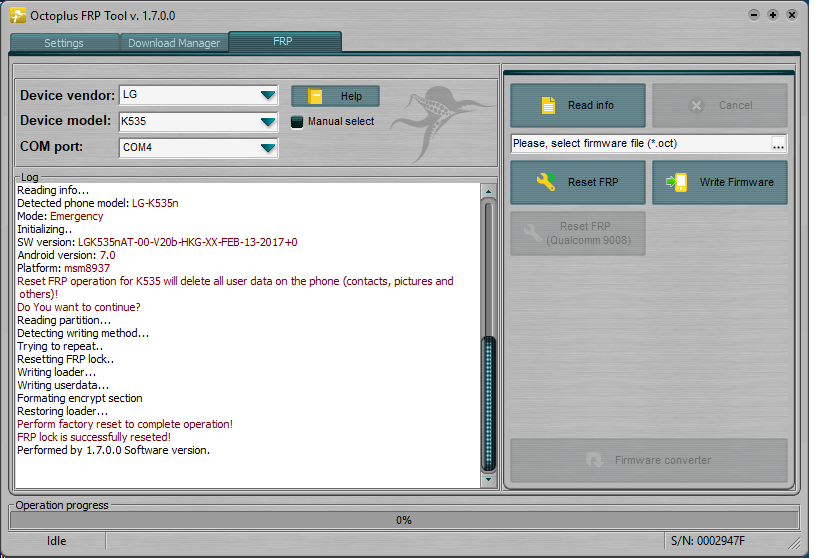This screenshot has height=558, width=819.
Task: Click the Read info button
Action: (578, 106)
